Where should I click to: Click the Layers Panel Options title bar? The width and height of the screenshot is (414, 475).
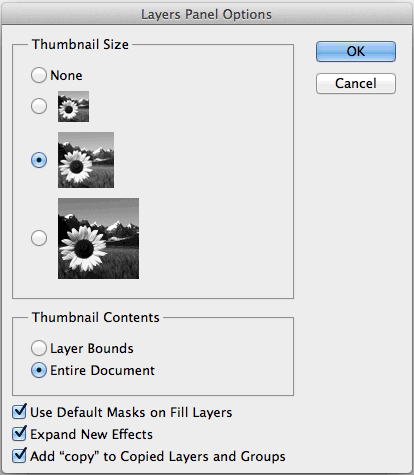point(207,14)
